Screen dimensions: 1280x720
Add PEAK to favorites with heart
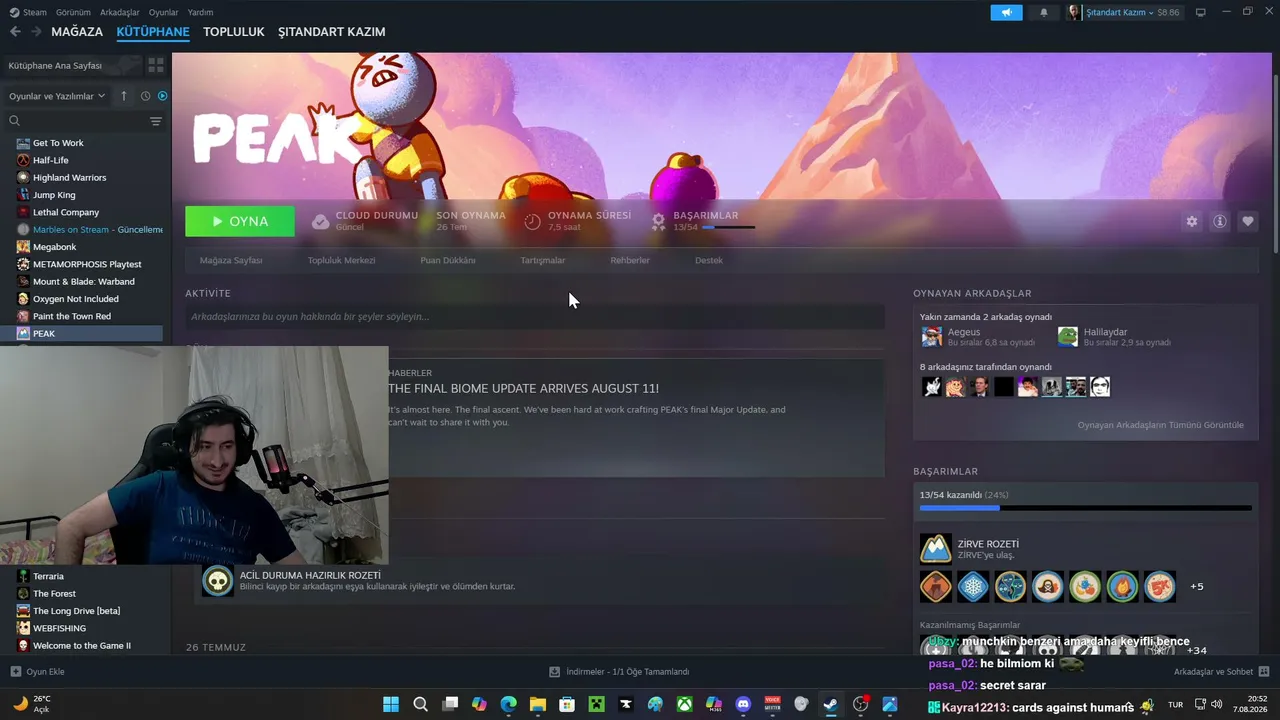1248,221
